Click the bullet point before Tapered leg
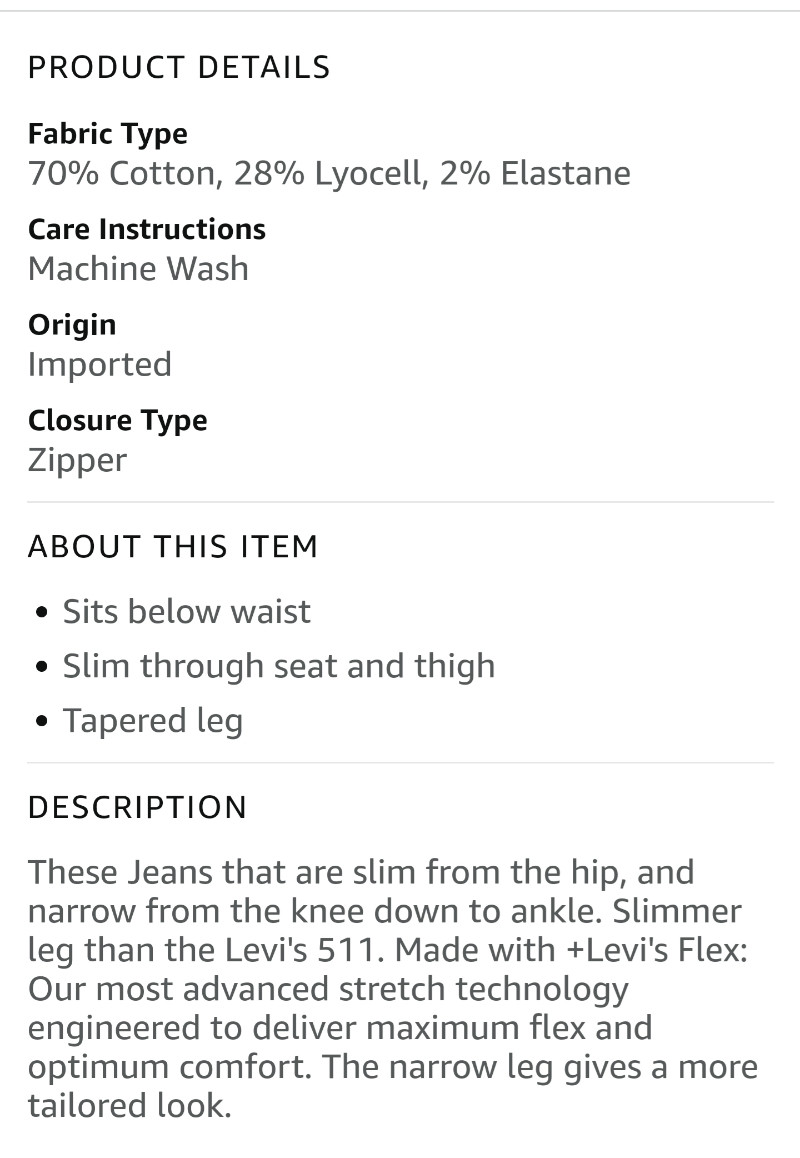This screenshot has height=1158, width=800. click(x=42, y=721)
